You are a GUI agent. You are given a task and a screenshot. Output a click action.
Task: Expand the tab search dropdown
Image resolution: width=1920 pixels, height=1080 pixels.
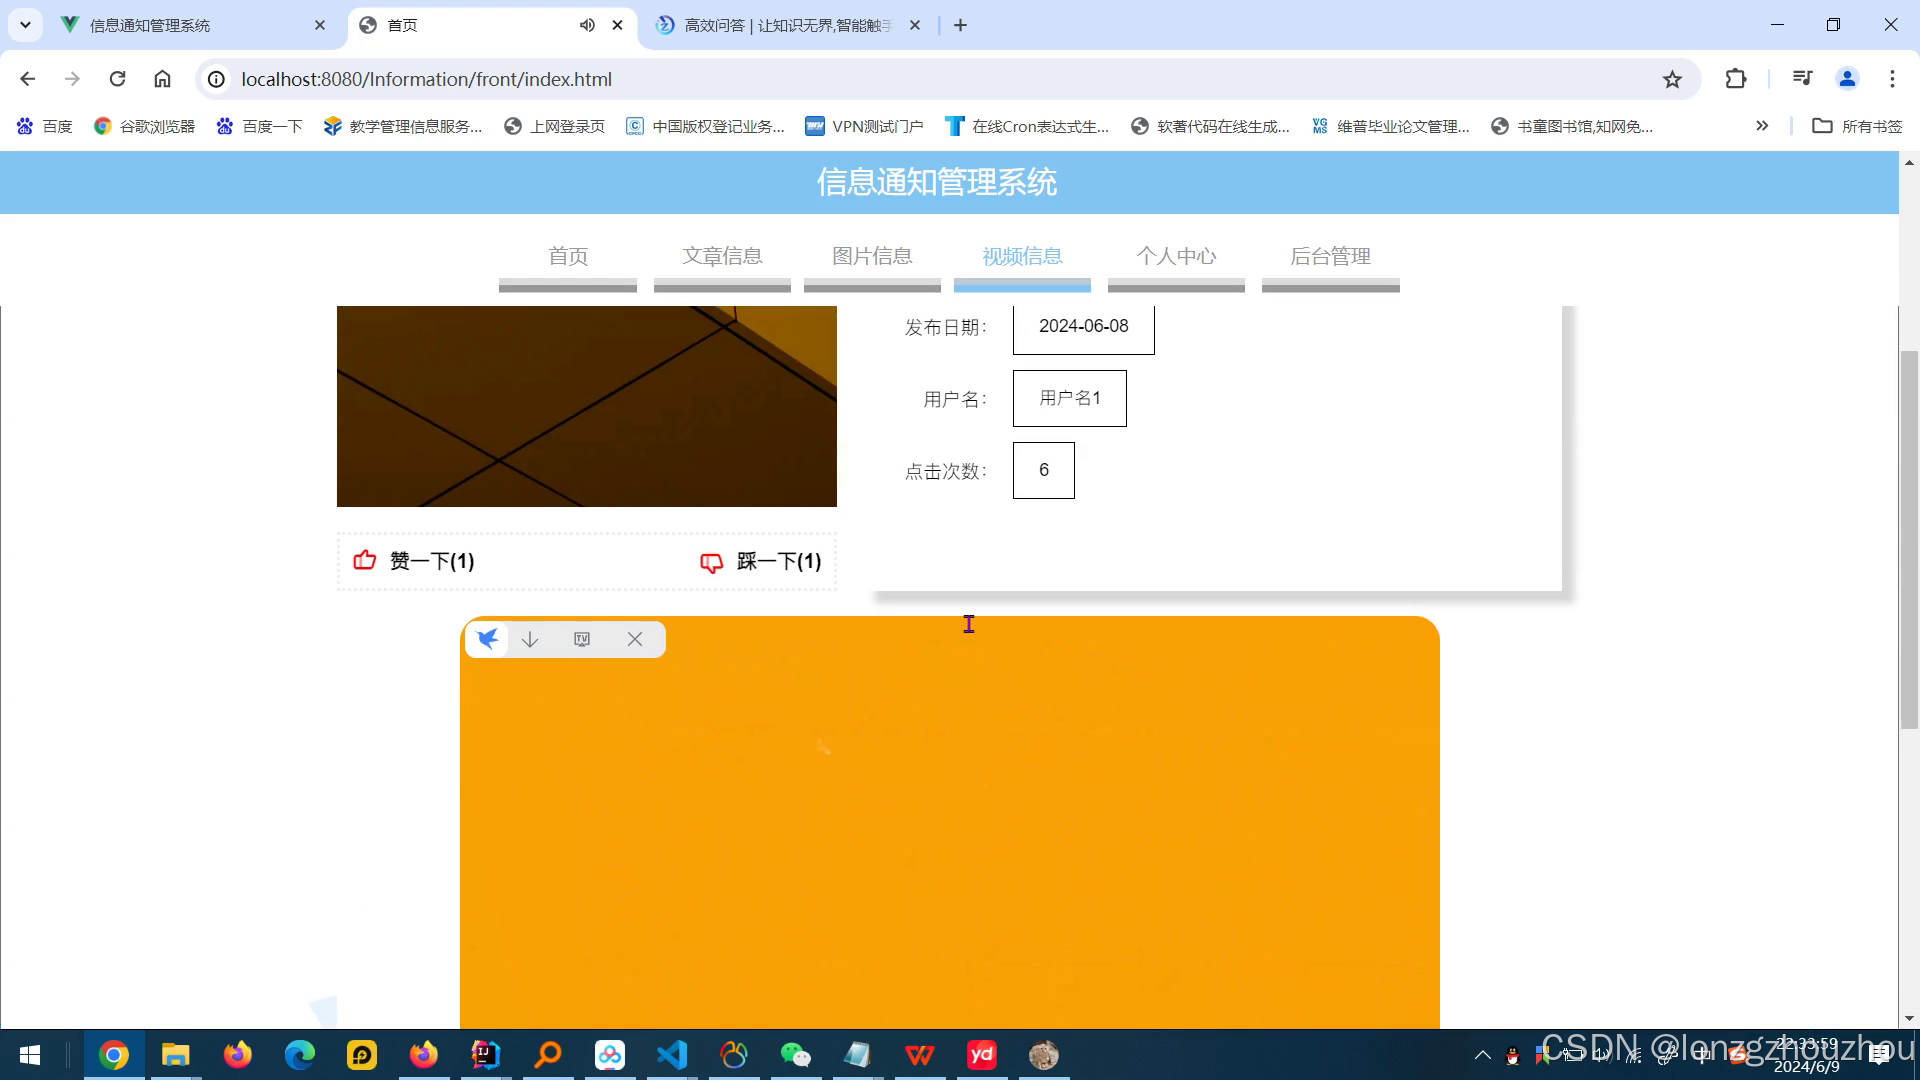(25, 25)
